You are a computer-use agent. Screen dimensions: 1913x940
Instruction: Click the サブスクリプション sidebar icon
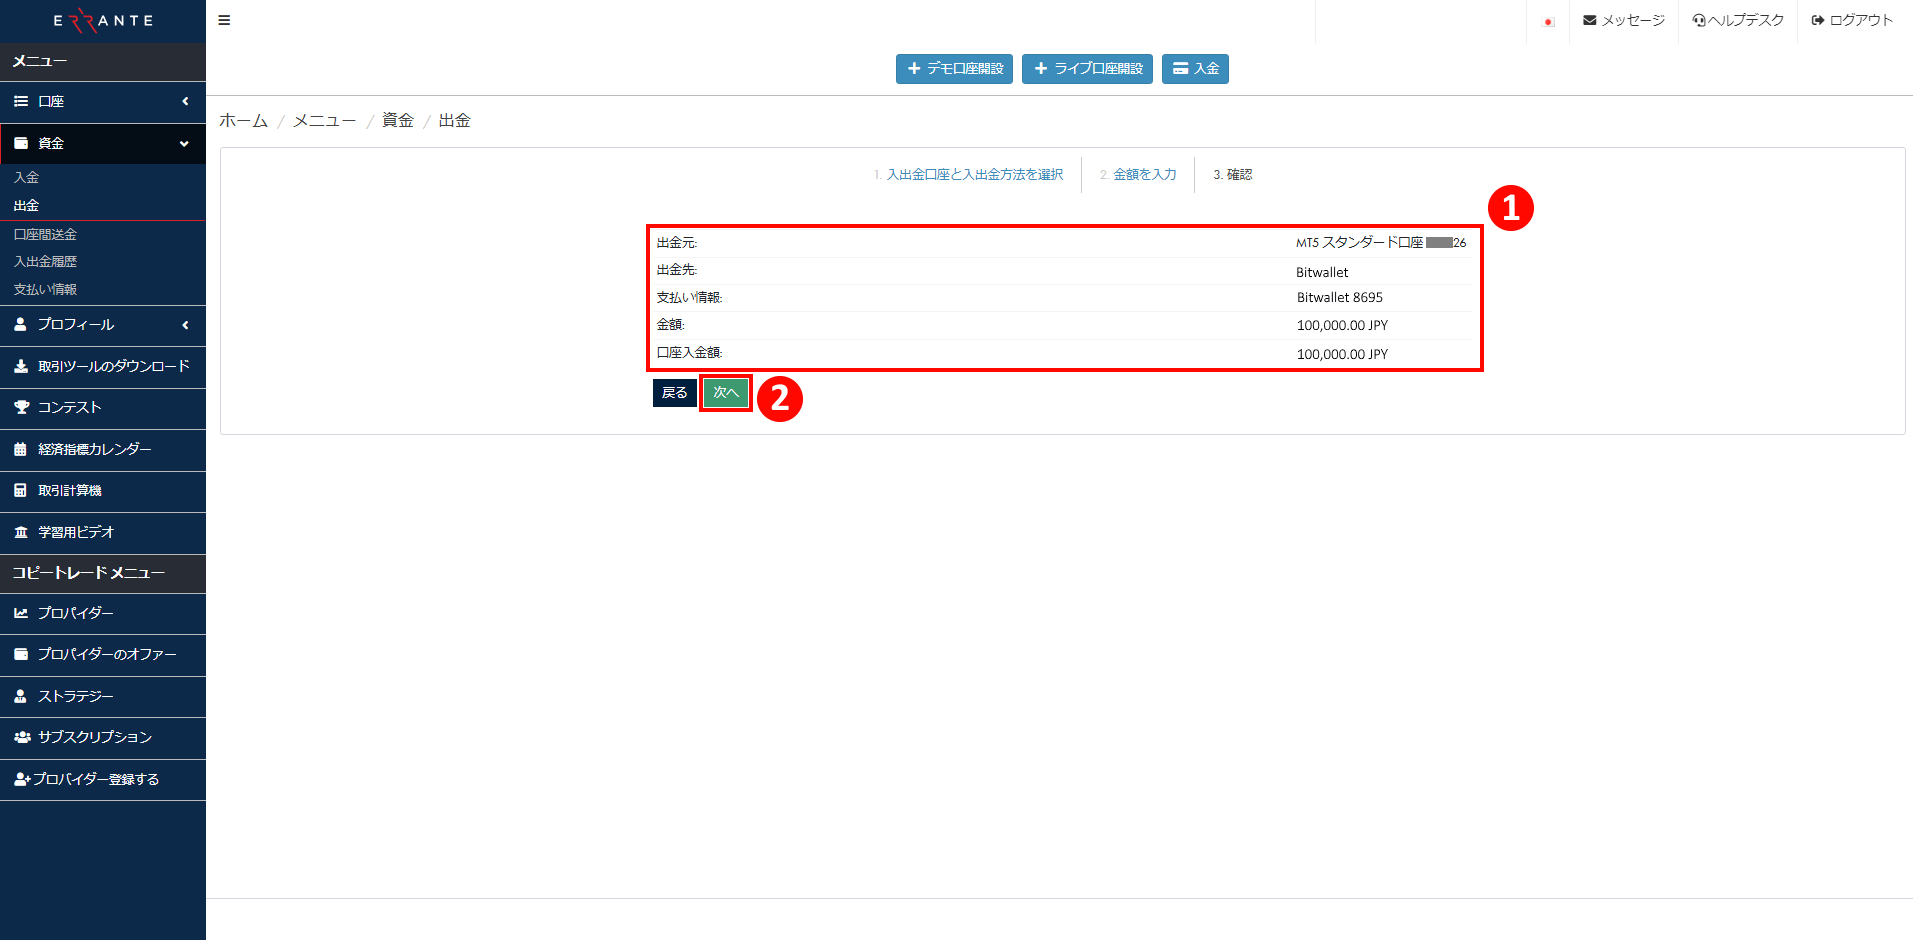(21, 737)
